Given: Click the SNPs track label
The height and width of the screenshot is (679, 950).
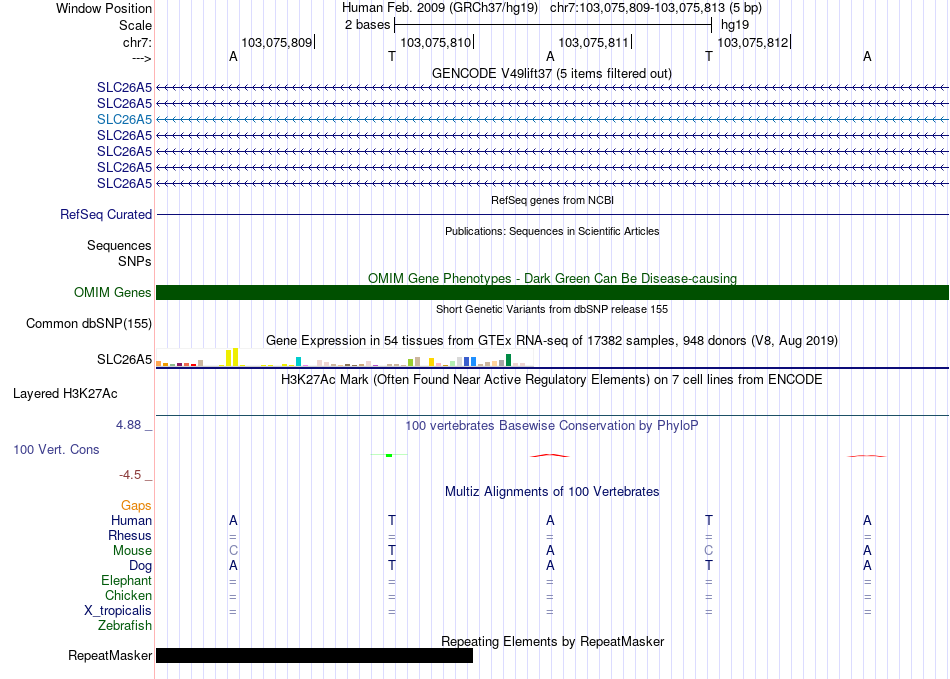Looking at the screenshot, I should (135, 261).
